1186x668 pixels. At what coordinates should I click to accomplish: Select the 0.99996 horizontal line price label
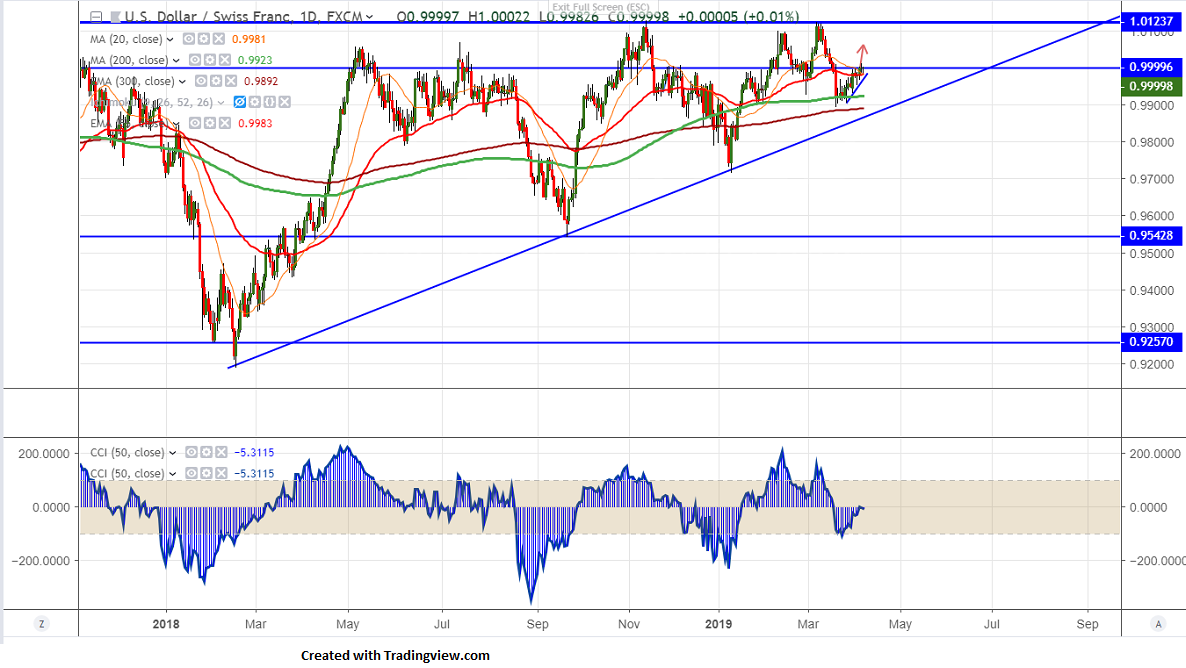point(1153,68)
